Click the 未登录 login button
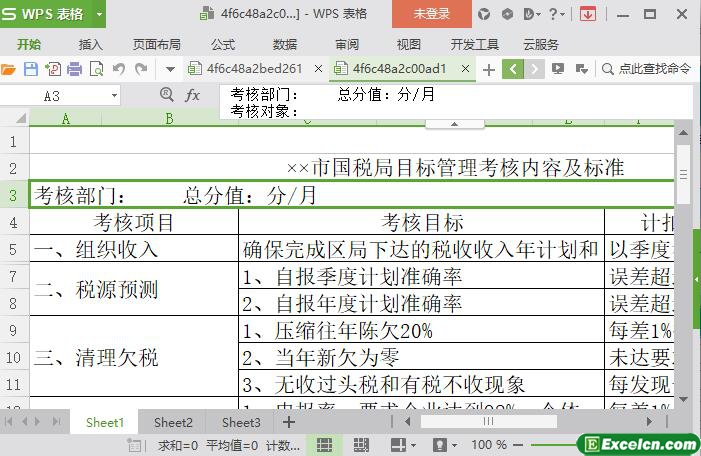This screenshot has width=701, height=456. [431, 14]
